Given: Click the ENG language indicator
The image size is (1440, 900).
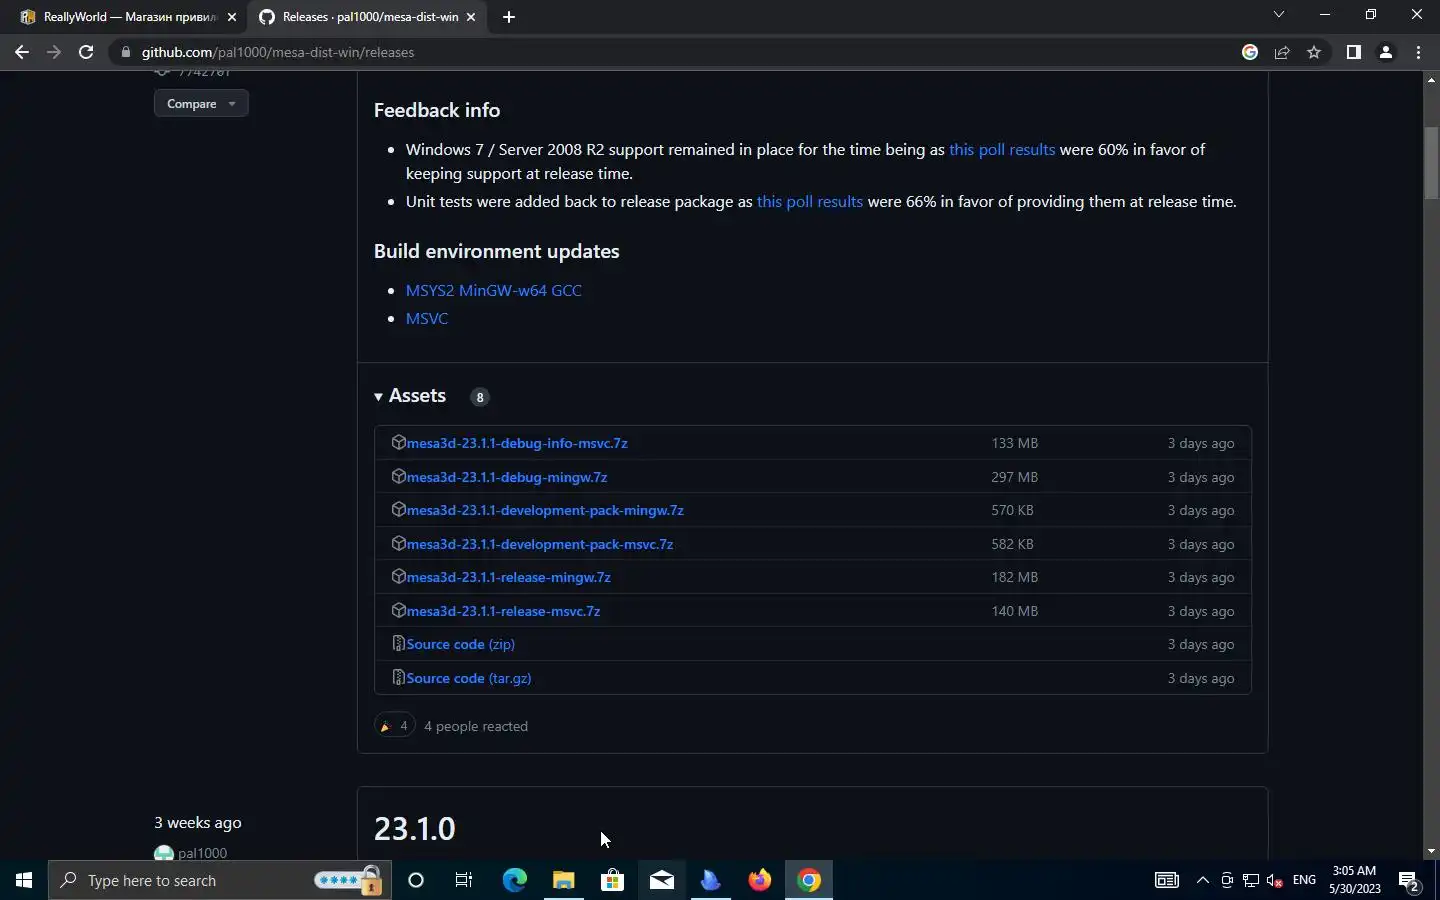Looking at the screenshot, I should (1304, 880).
